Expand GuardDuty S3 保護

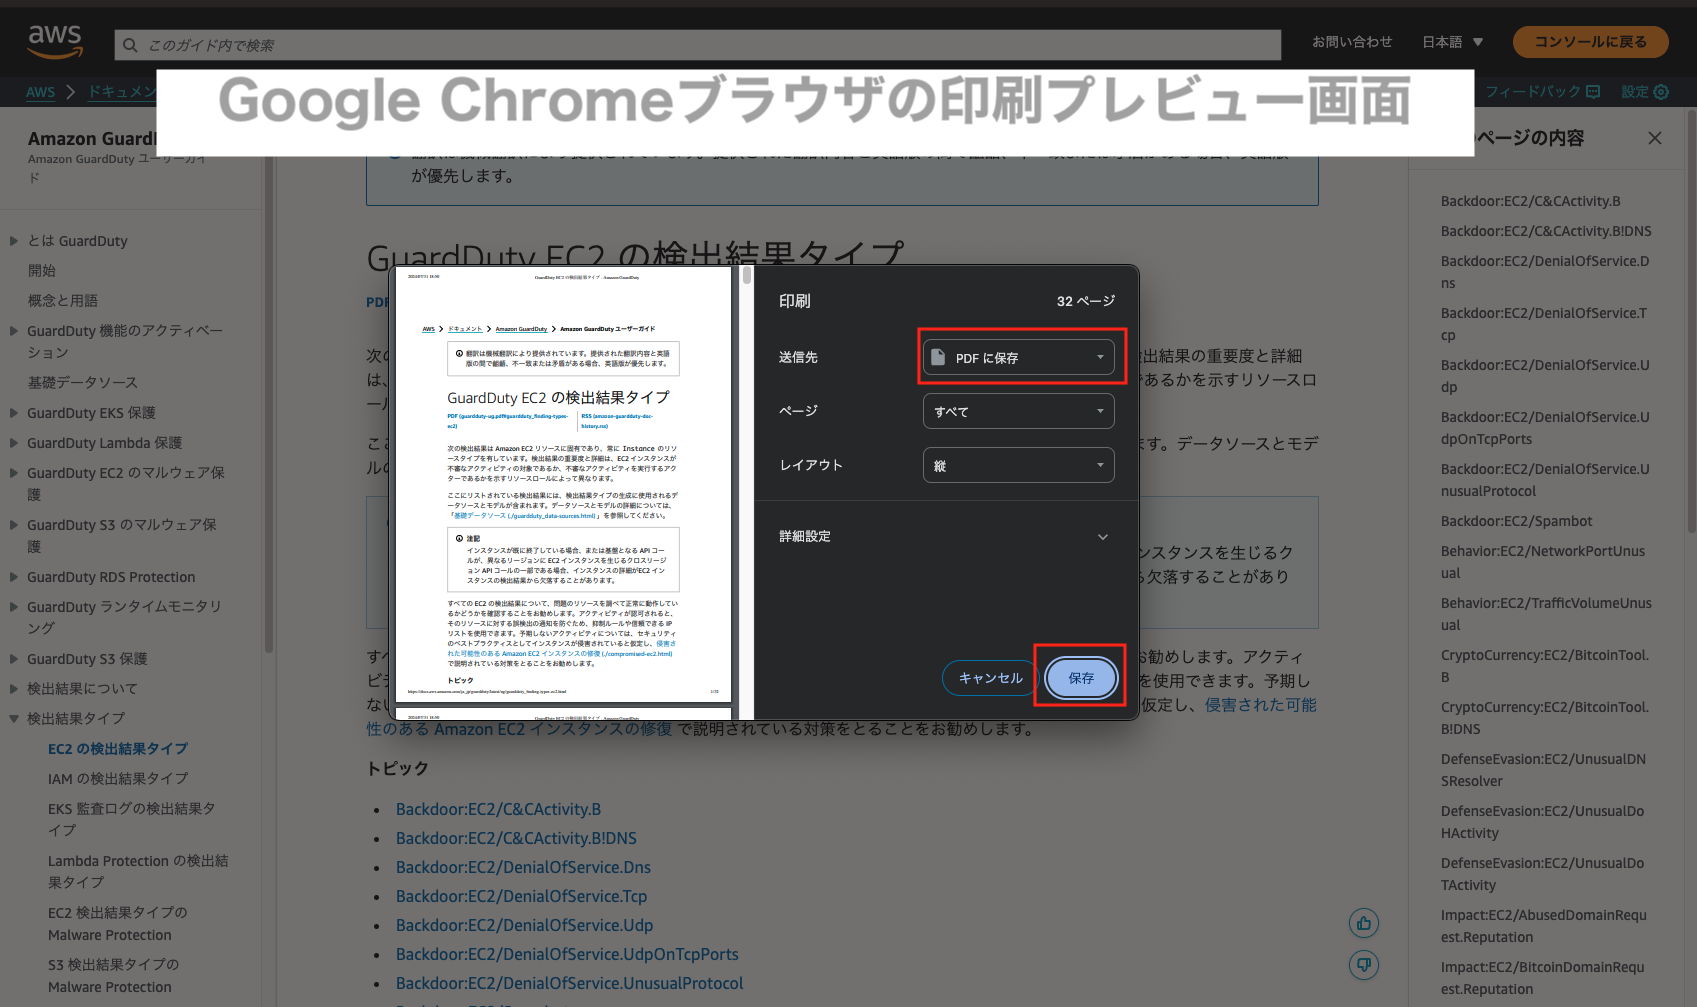click(x=14, y=659)
